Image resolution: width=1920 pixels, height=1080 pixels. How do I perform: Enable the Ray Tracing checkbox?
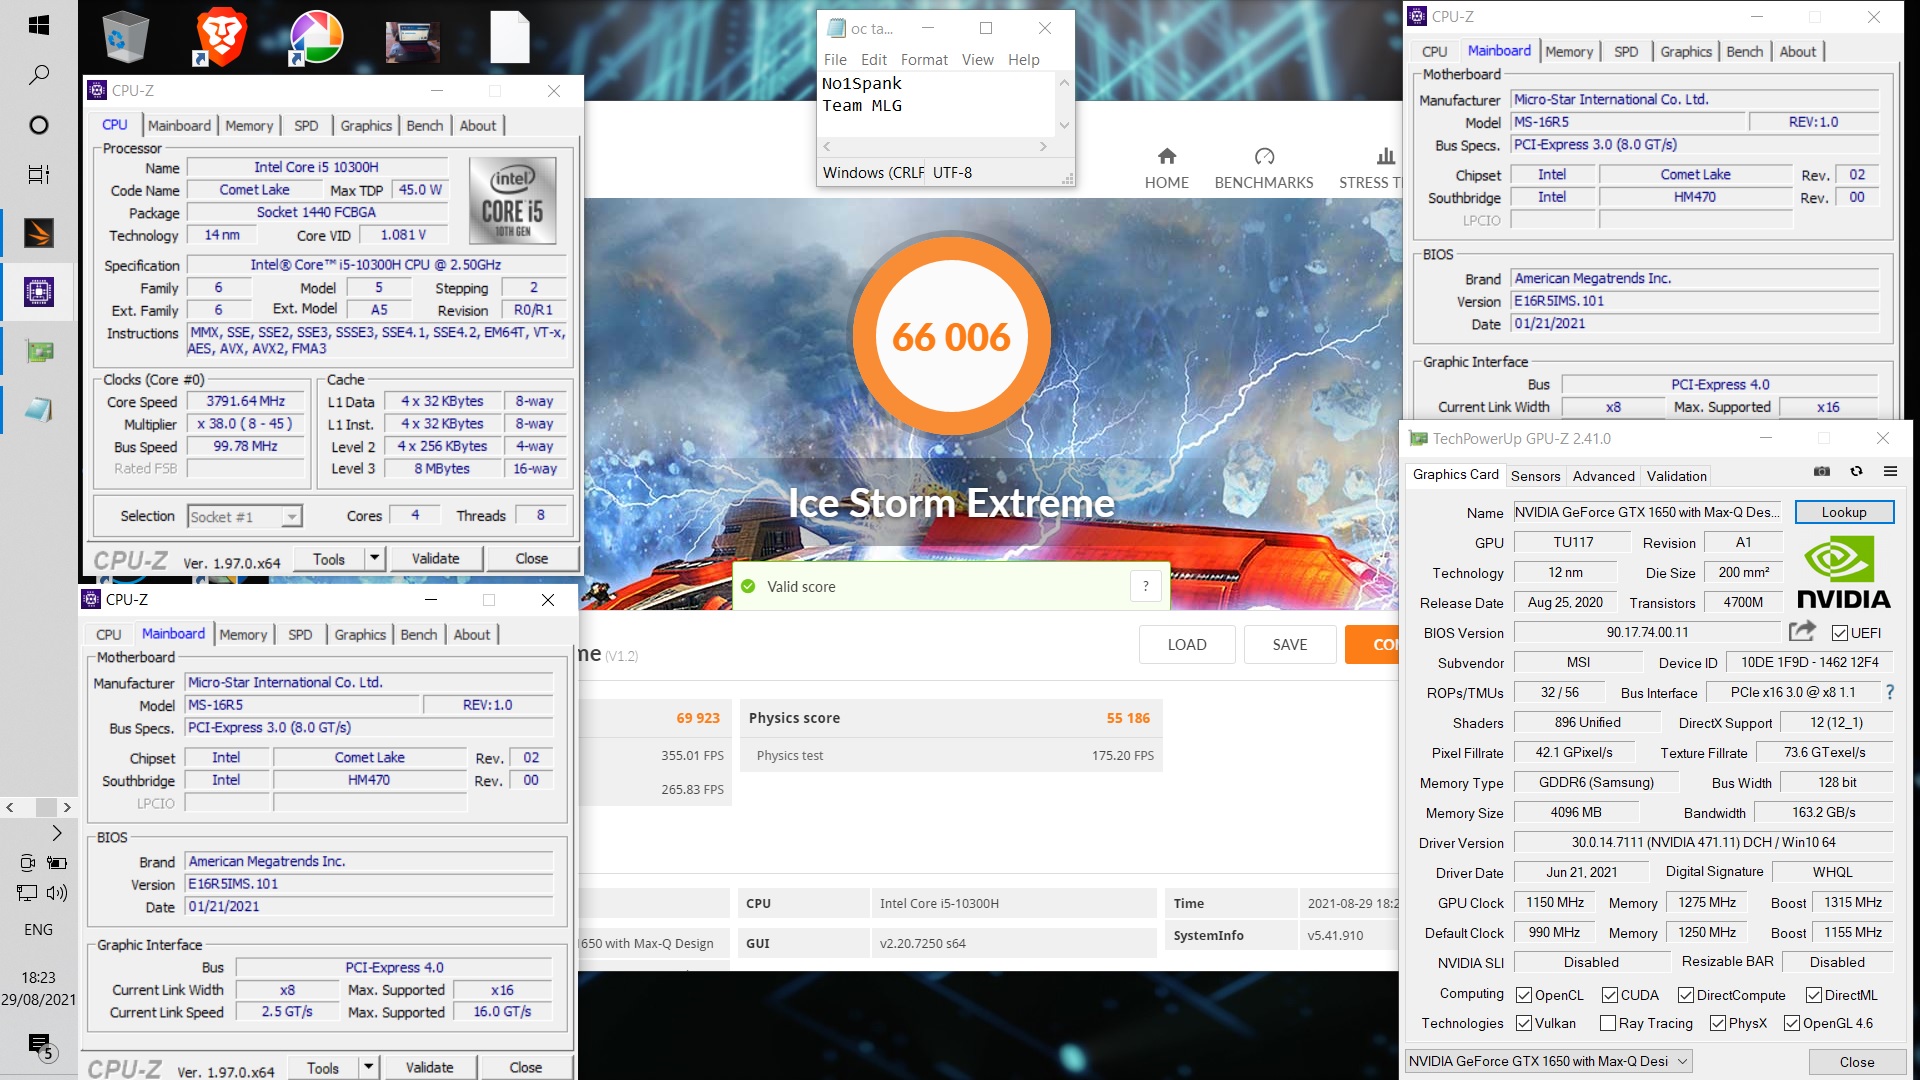coord(1608,1023)
